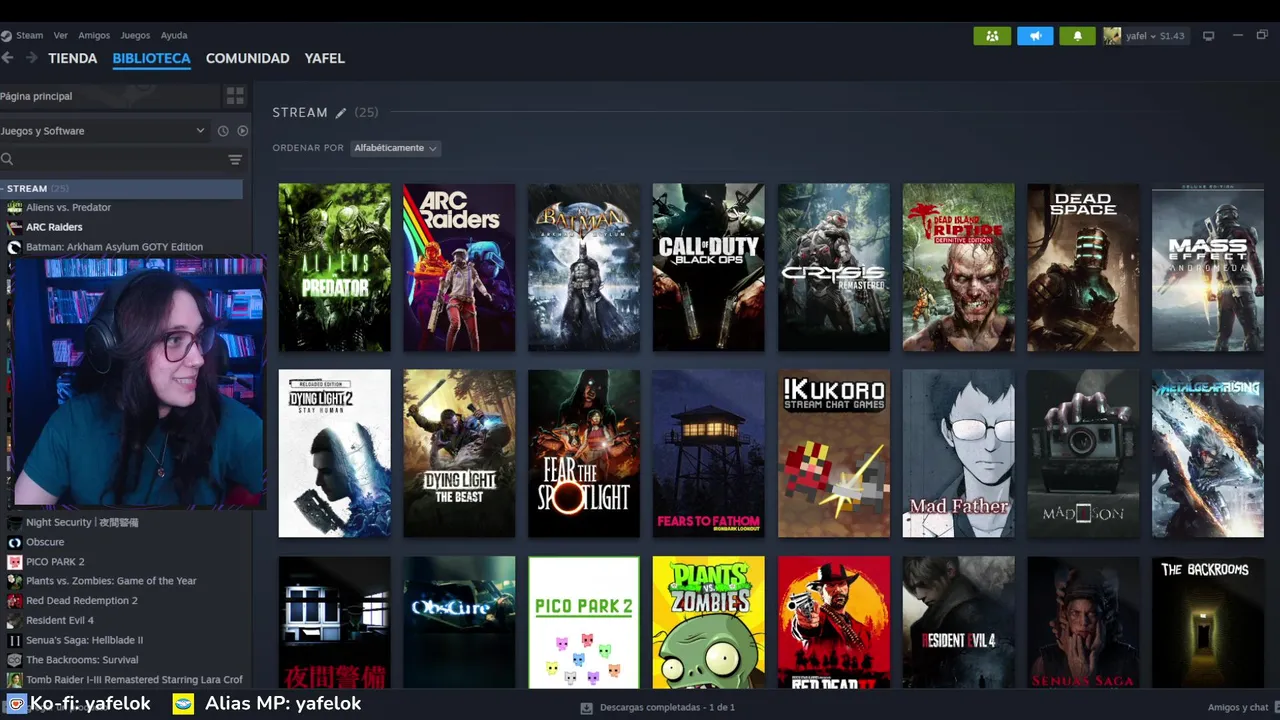Click the library search magnifier icon
This screenshot has height=720, width=1280.
coord(7,159)
